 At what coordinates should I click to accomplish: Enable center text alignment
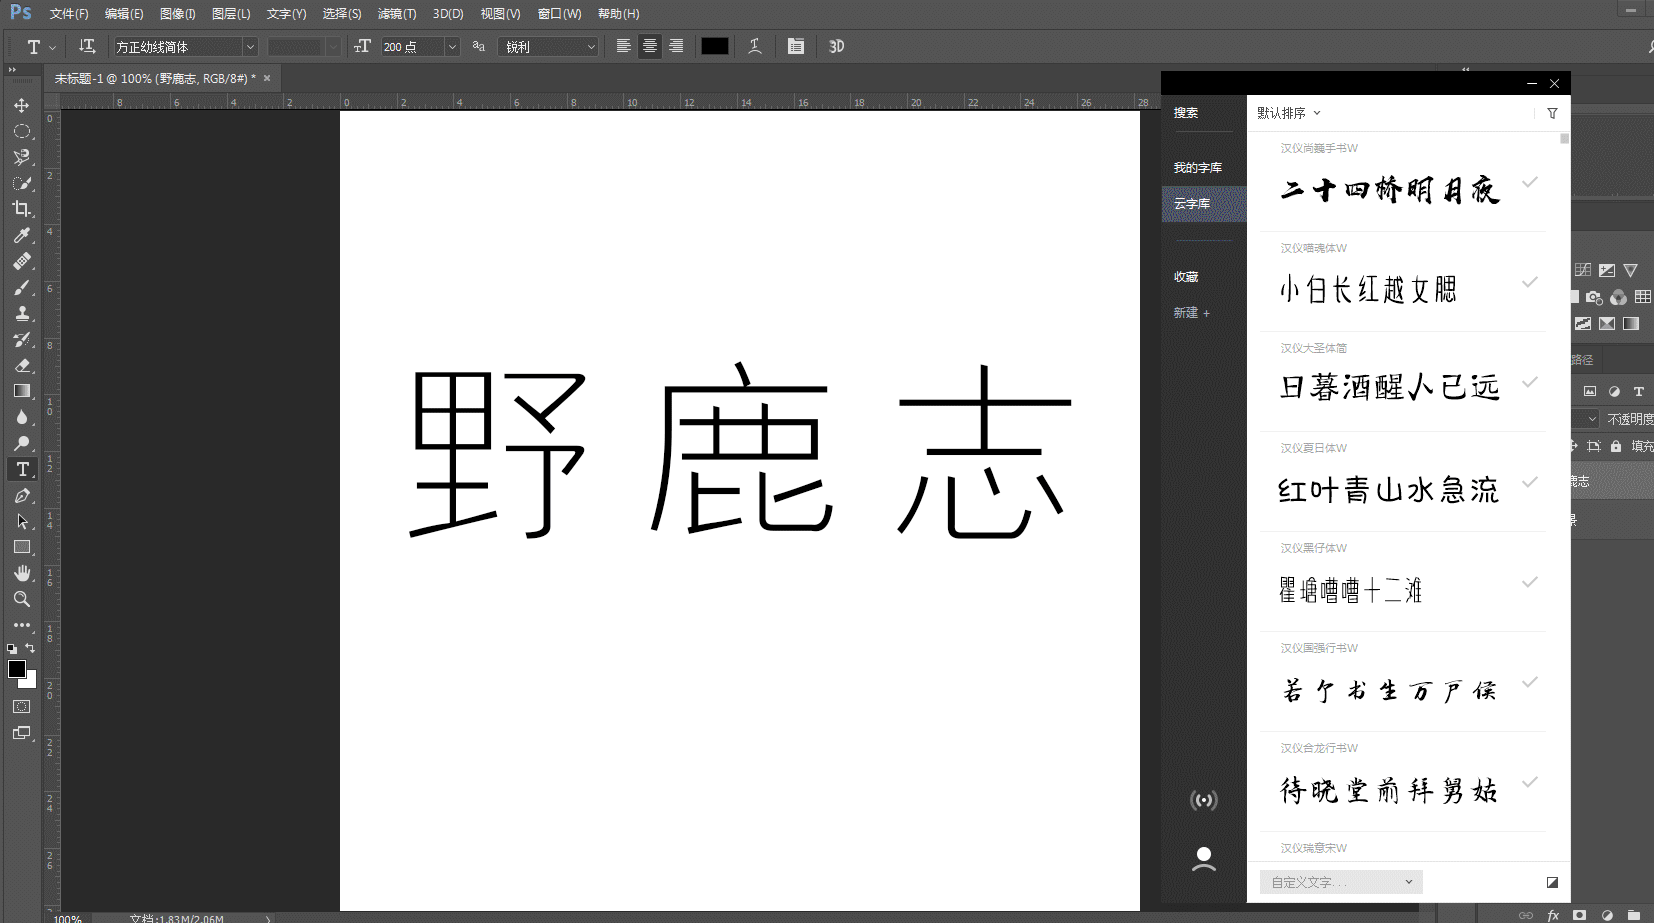point(650,46)
